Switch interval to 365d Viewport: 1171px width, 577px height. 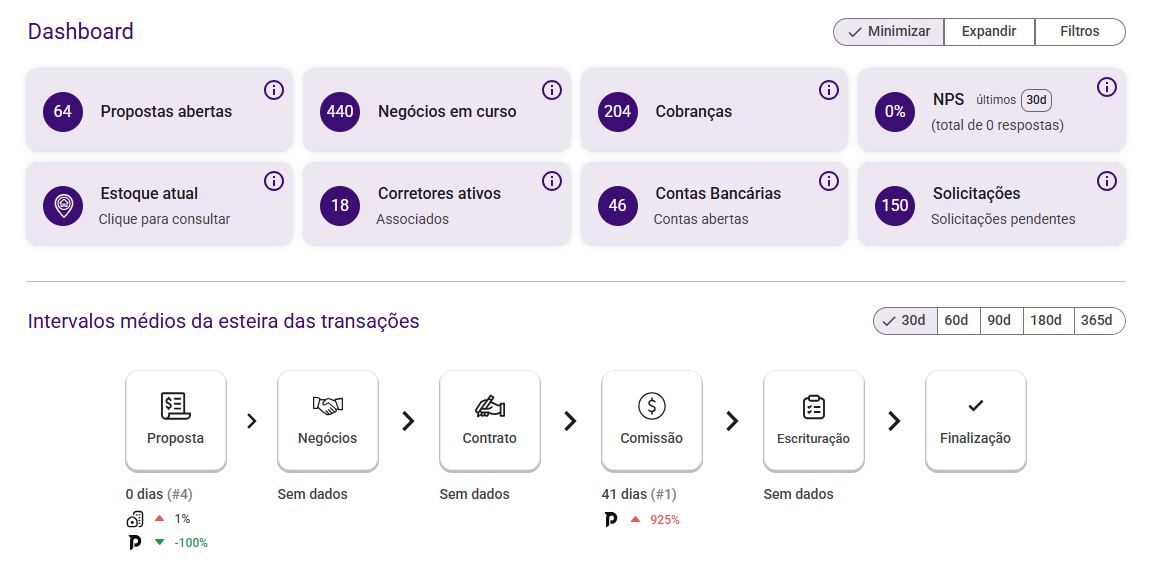(x=1097, y=321)
